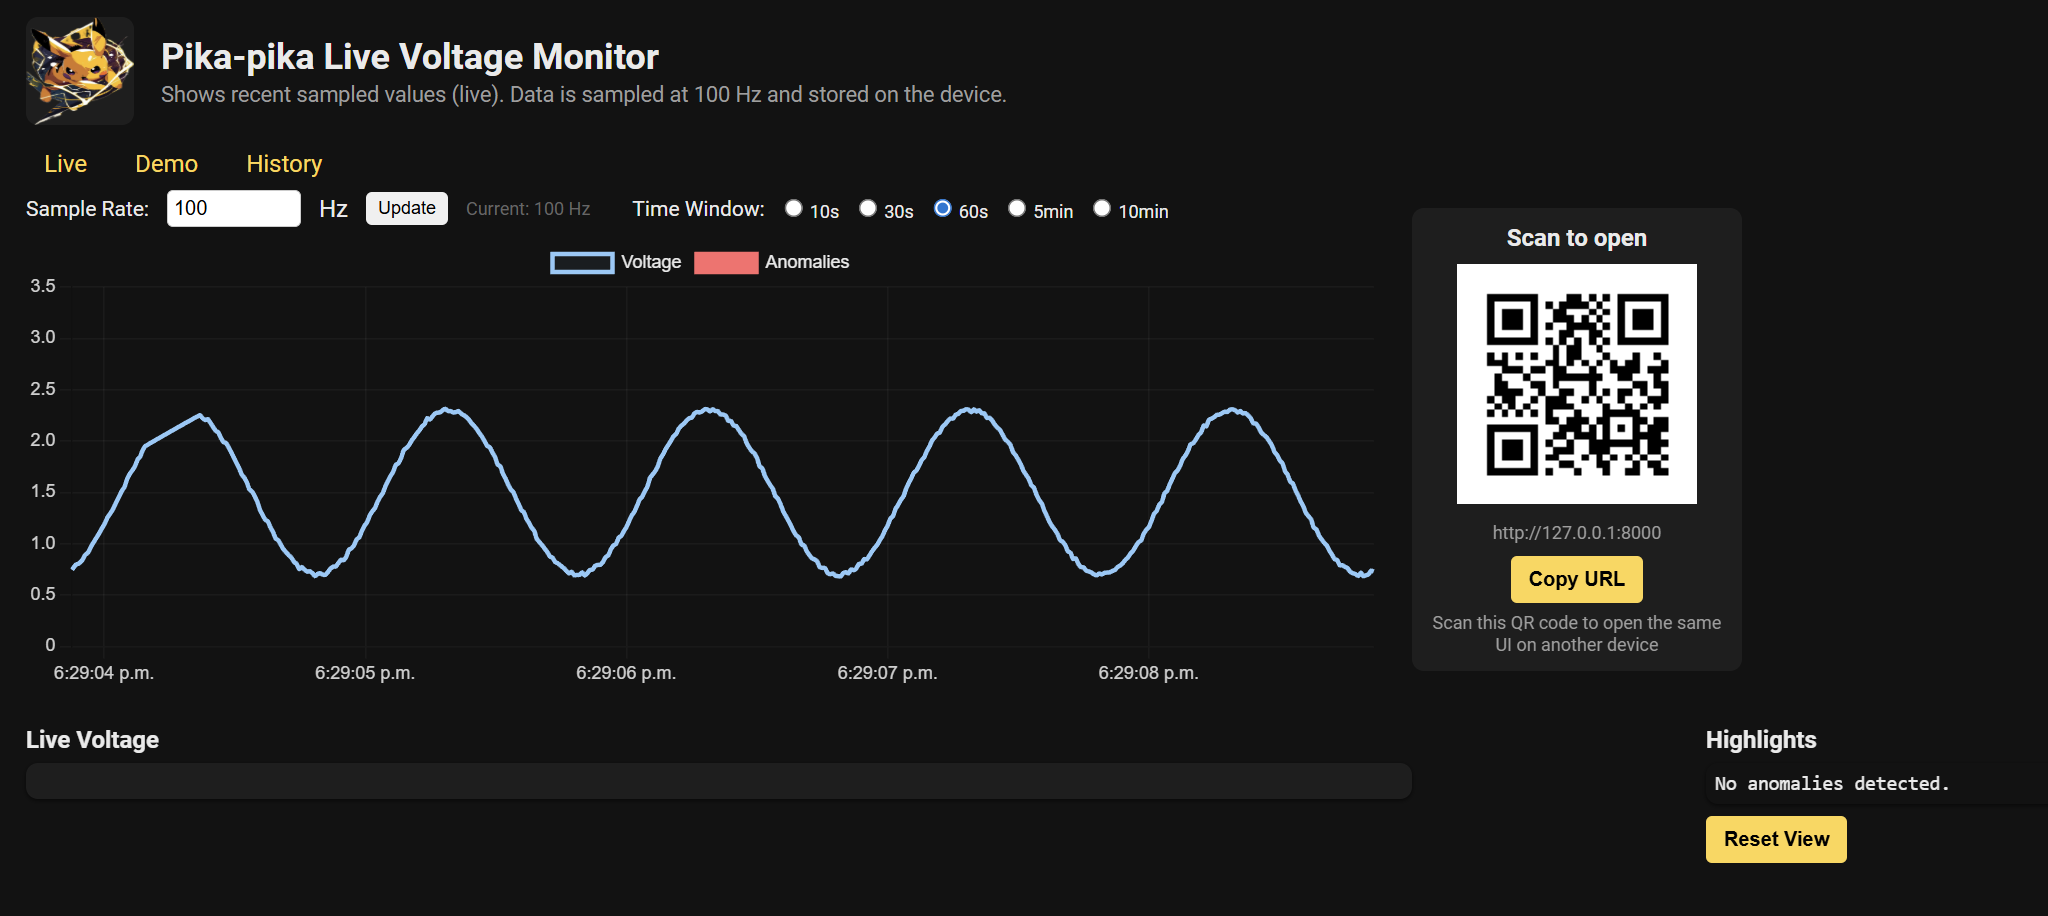The image size is (2048, 916).
Task: Click the Live Voltage readout bar
Action: tap(718, 782)
